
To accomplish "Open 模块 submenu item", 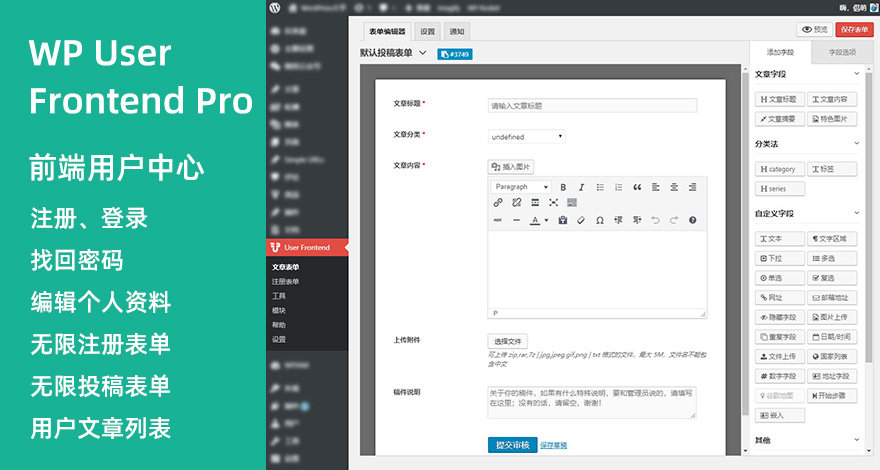I will pyautogui.click(x=279, y=311).
